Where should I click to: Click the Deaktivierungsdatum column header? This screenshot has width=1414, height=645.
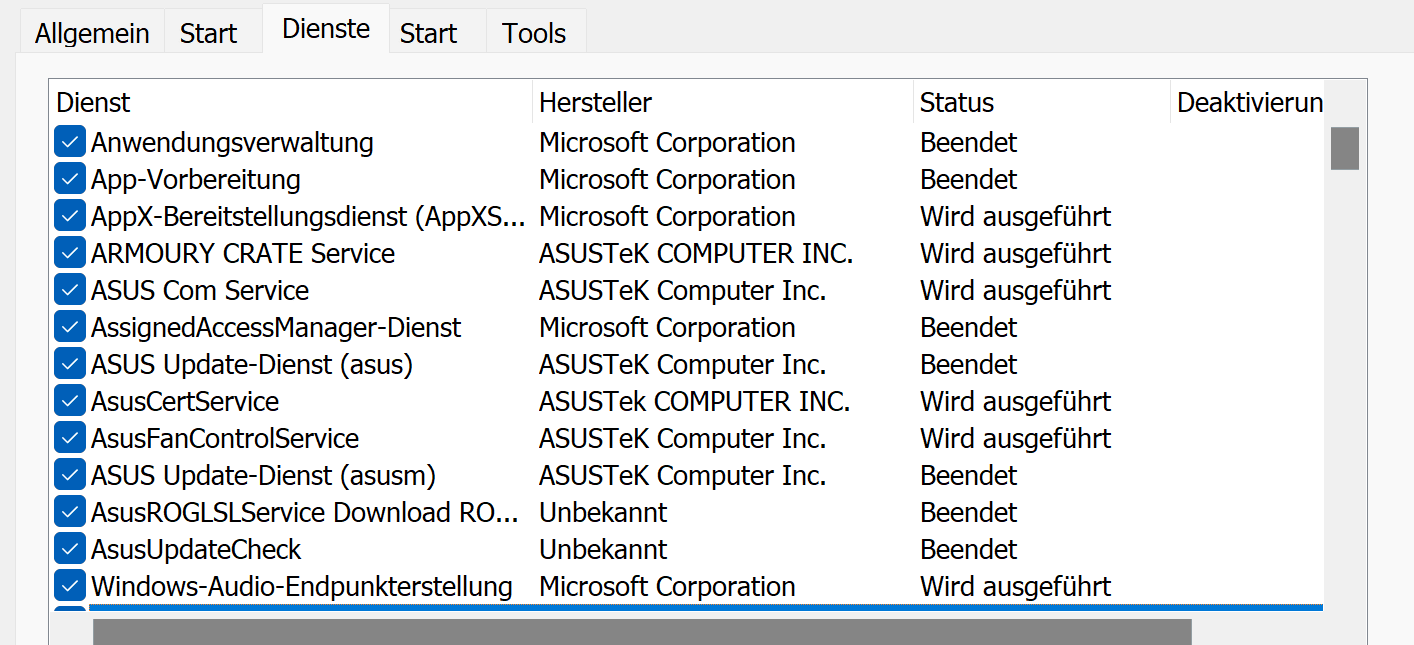1248,102
